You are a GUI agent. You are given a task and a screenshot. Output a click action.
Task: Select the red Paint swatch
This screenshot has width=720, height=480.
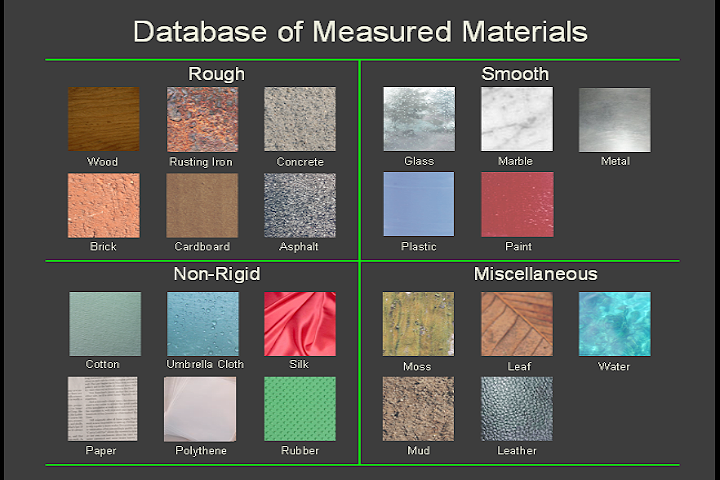click(516, 204)
